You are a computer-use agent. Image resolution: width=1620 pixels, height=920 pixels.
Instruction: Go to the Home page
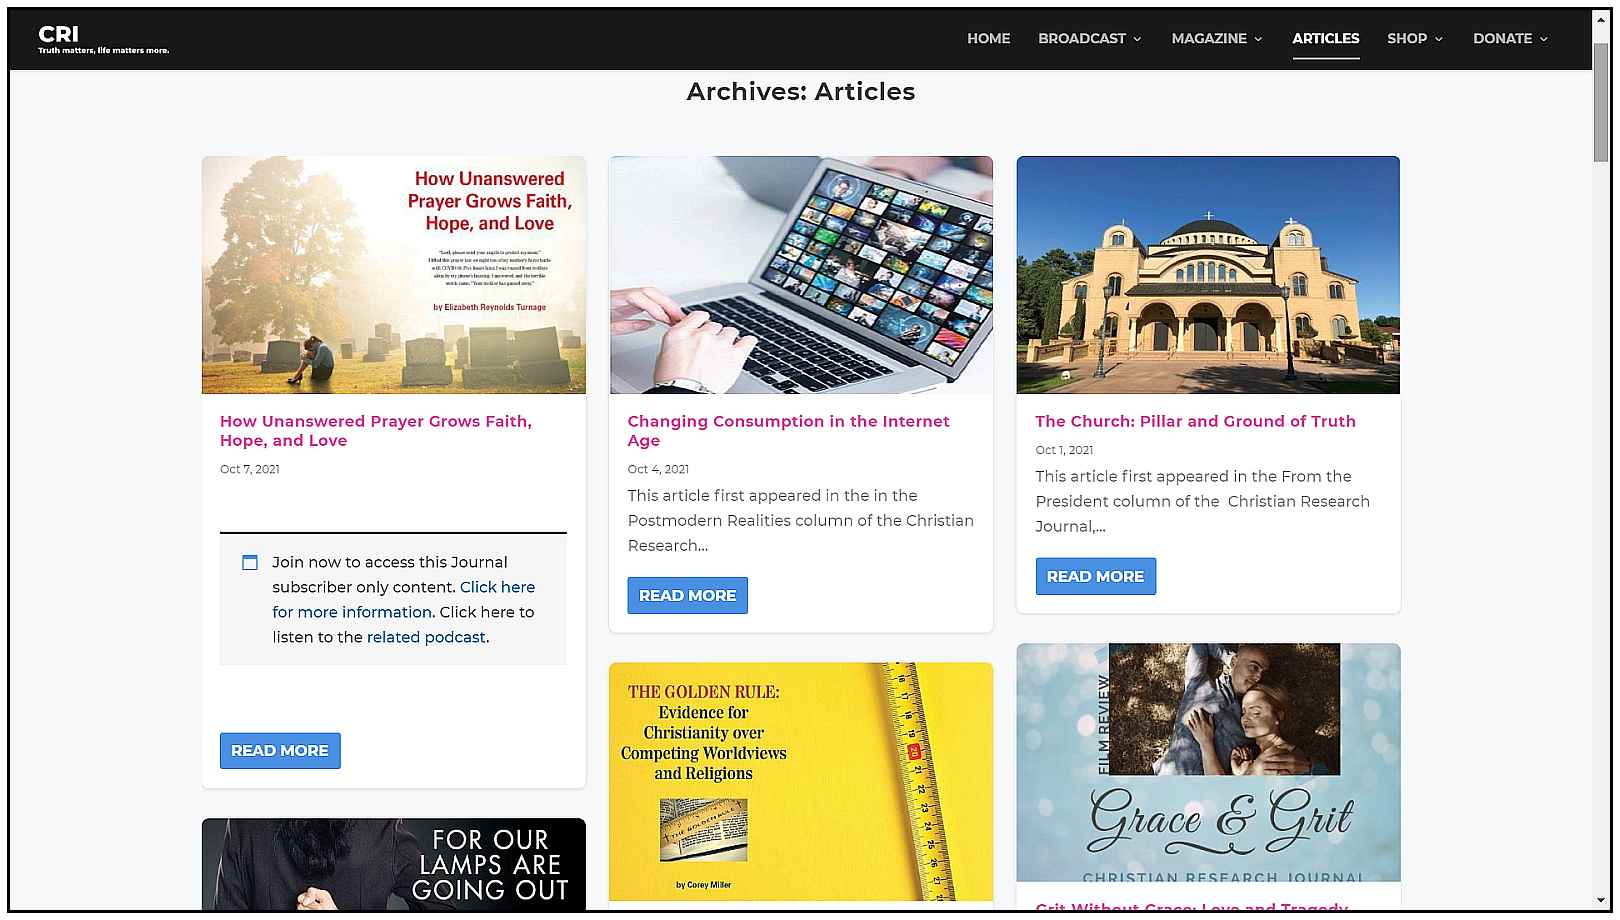coord(988,38)
